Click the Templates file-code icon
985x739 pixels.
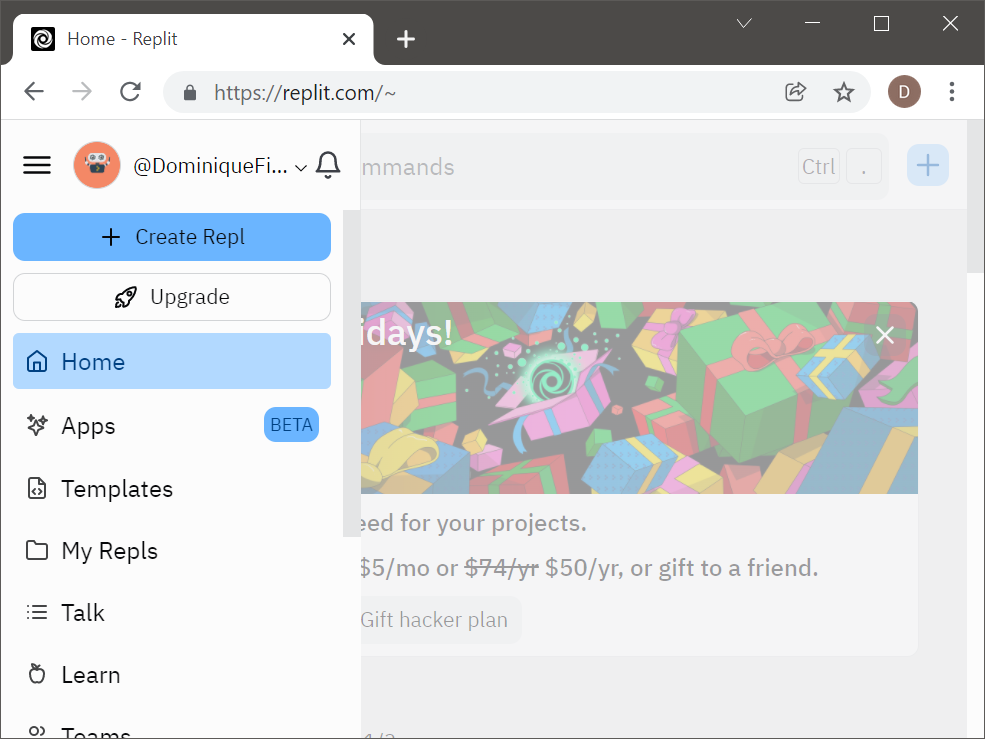(x=37, y=488)
